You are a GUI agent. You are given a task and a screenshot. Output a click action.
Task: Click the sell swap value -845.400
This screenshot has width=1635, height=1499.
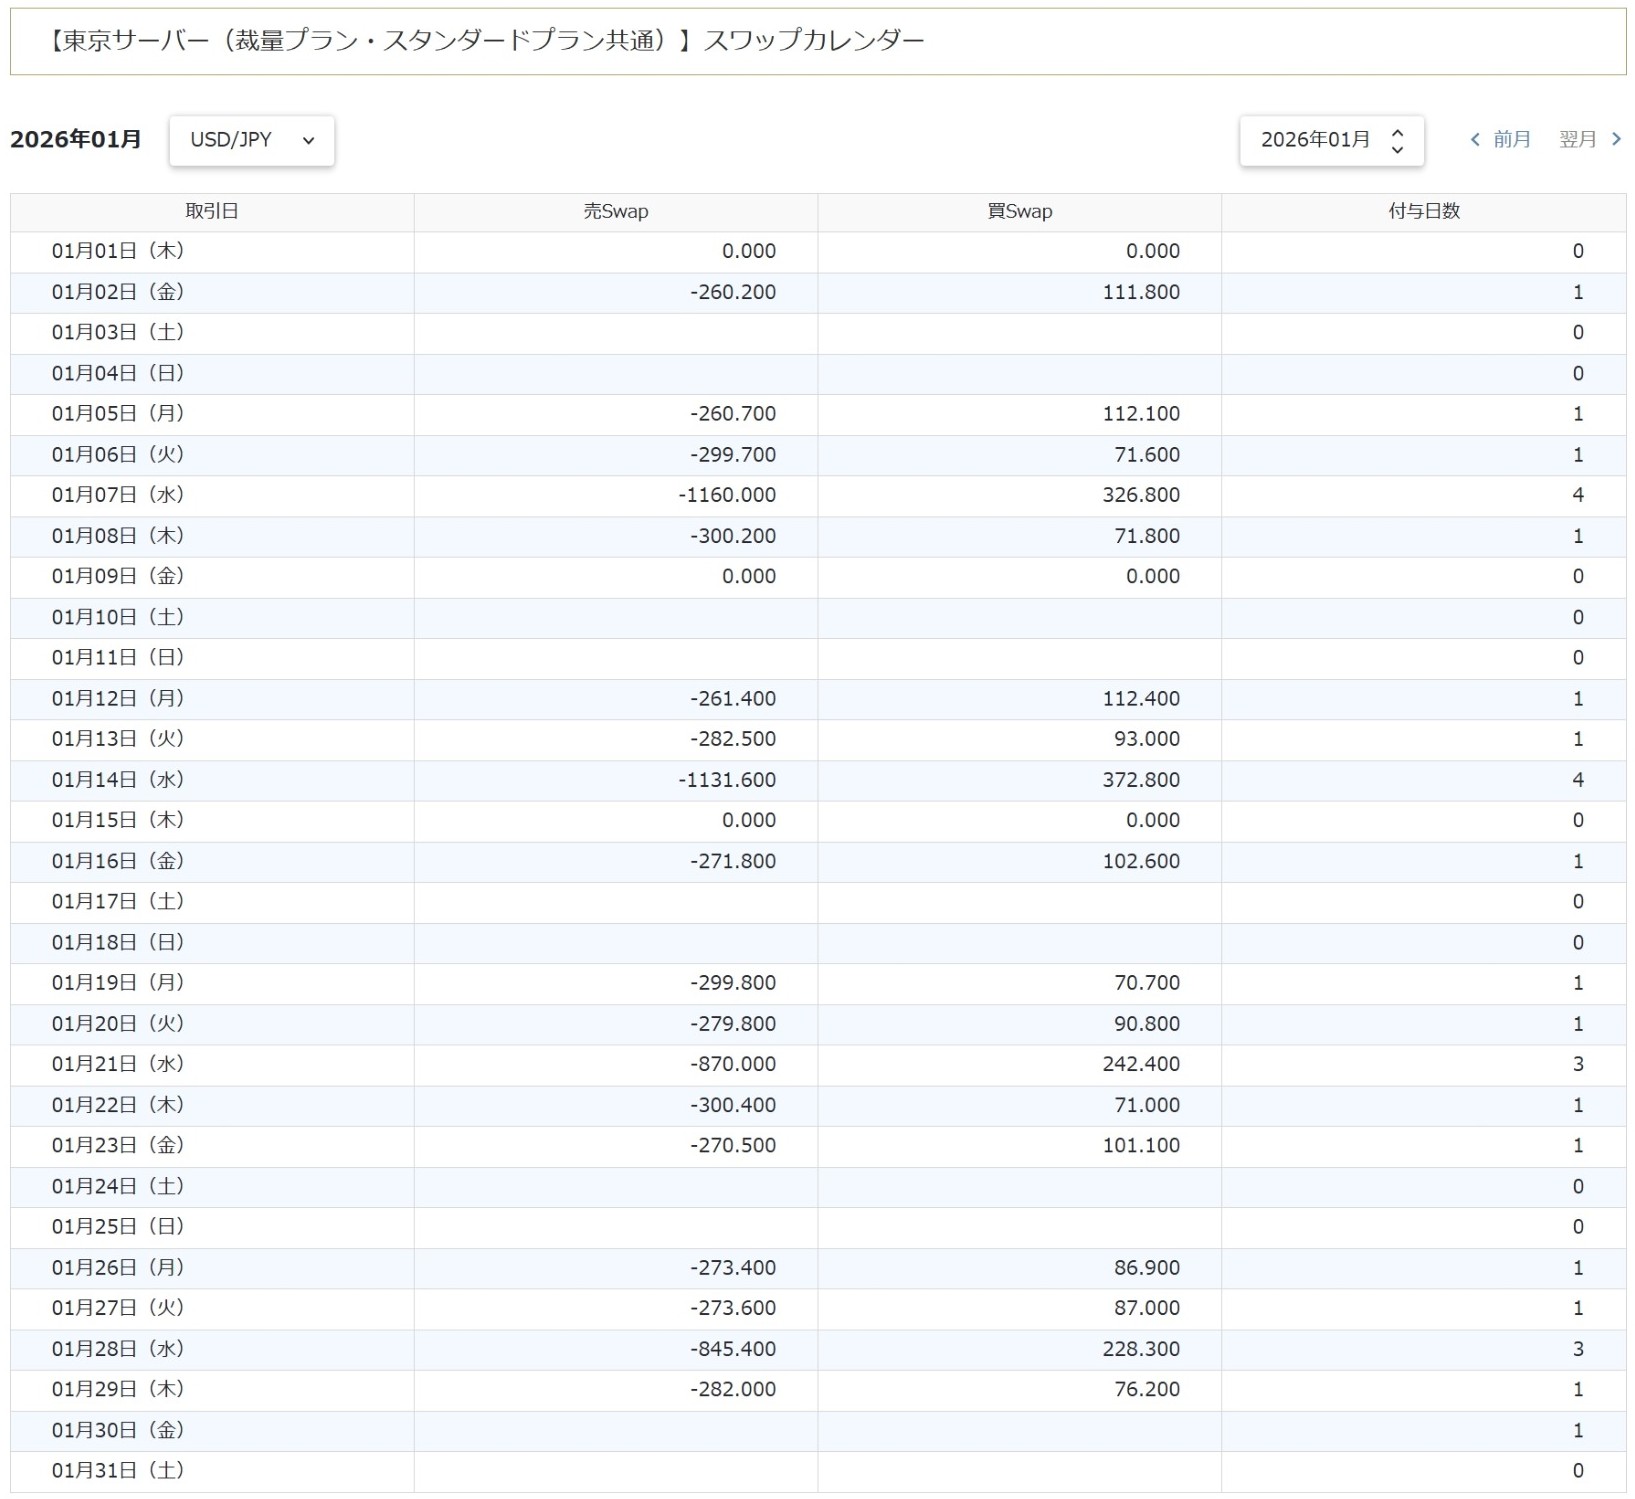click(x=733, y=1349)
